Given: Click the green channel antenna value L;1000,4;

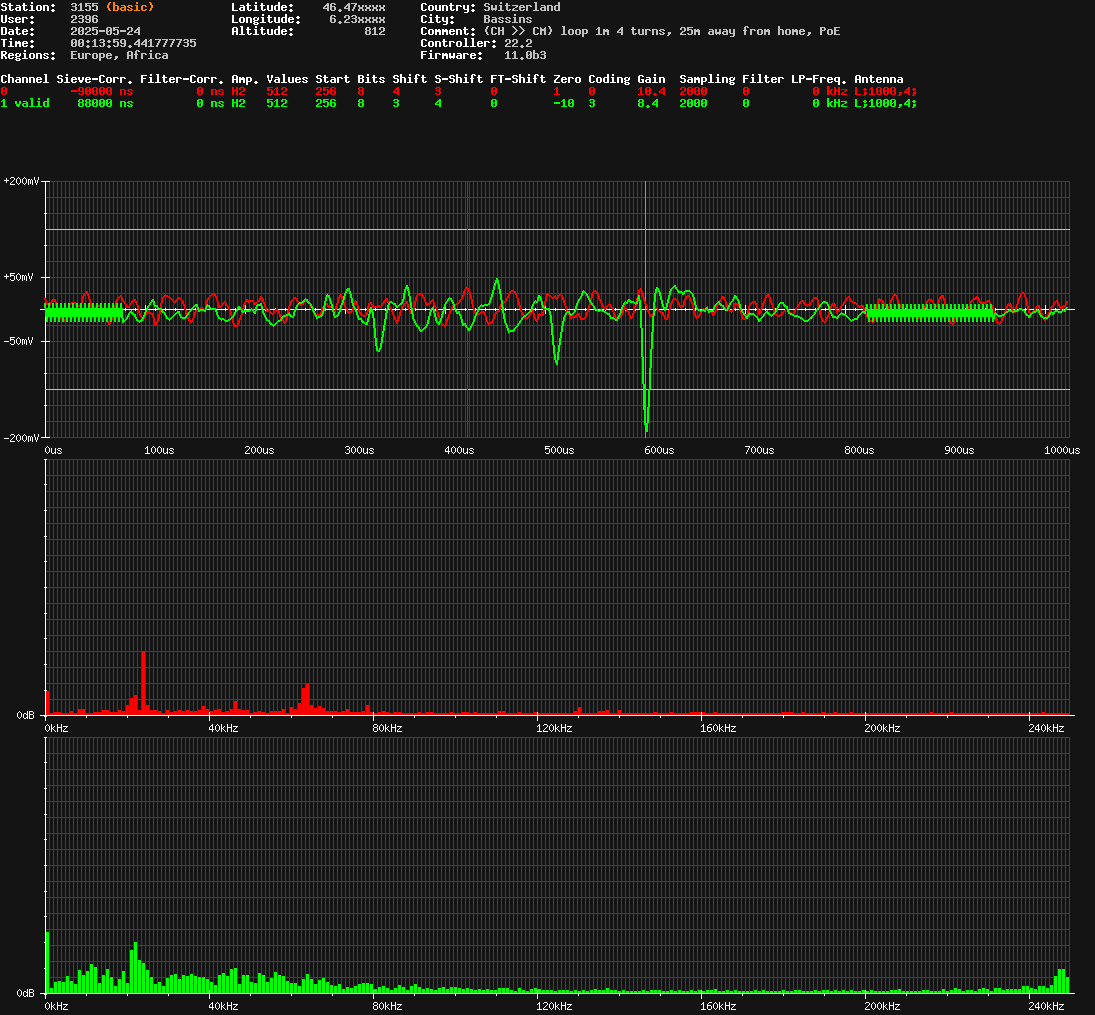Looking at the screenshot, I should [x=885, y=103].
